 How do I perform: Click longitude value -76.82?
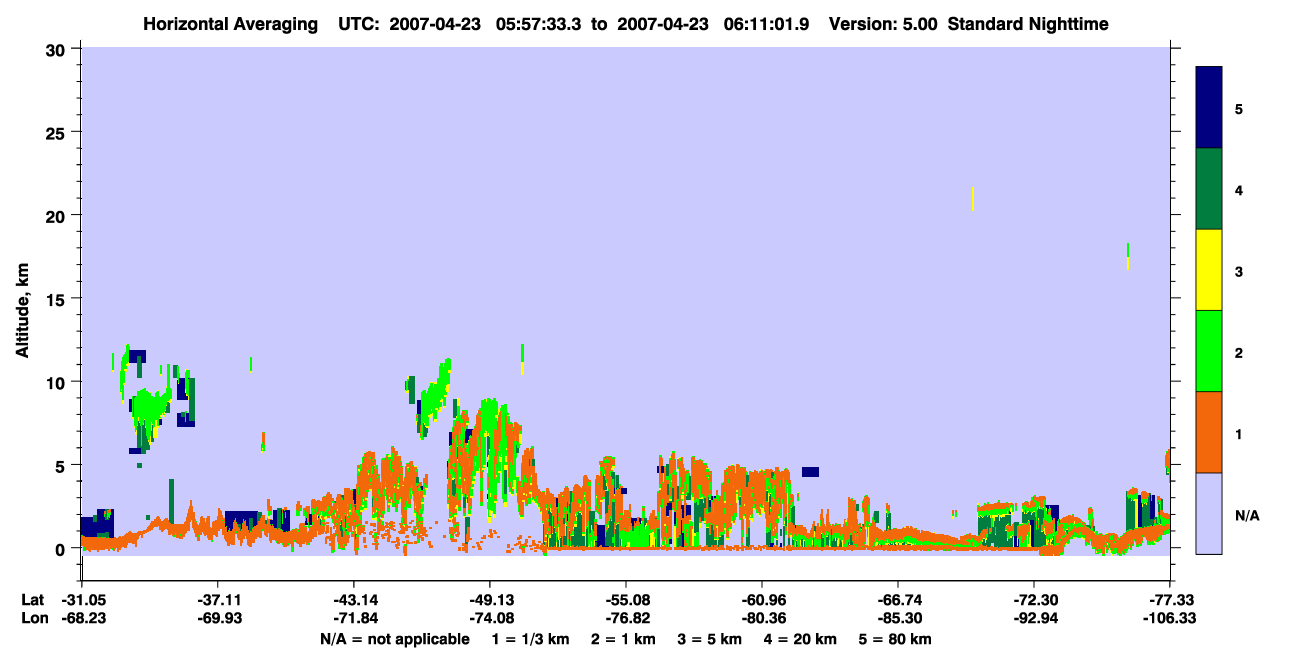625,619
